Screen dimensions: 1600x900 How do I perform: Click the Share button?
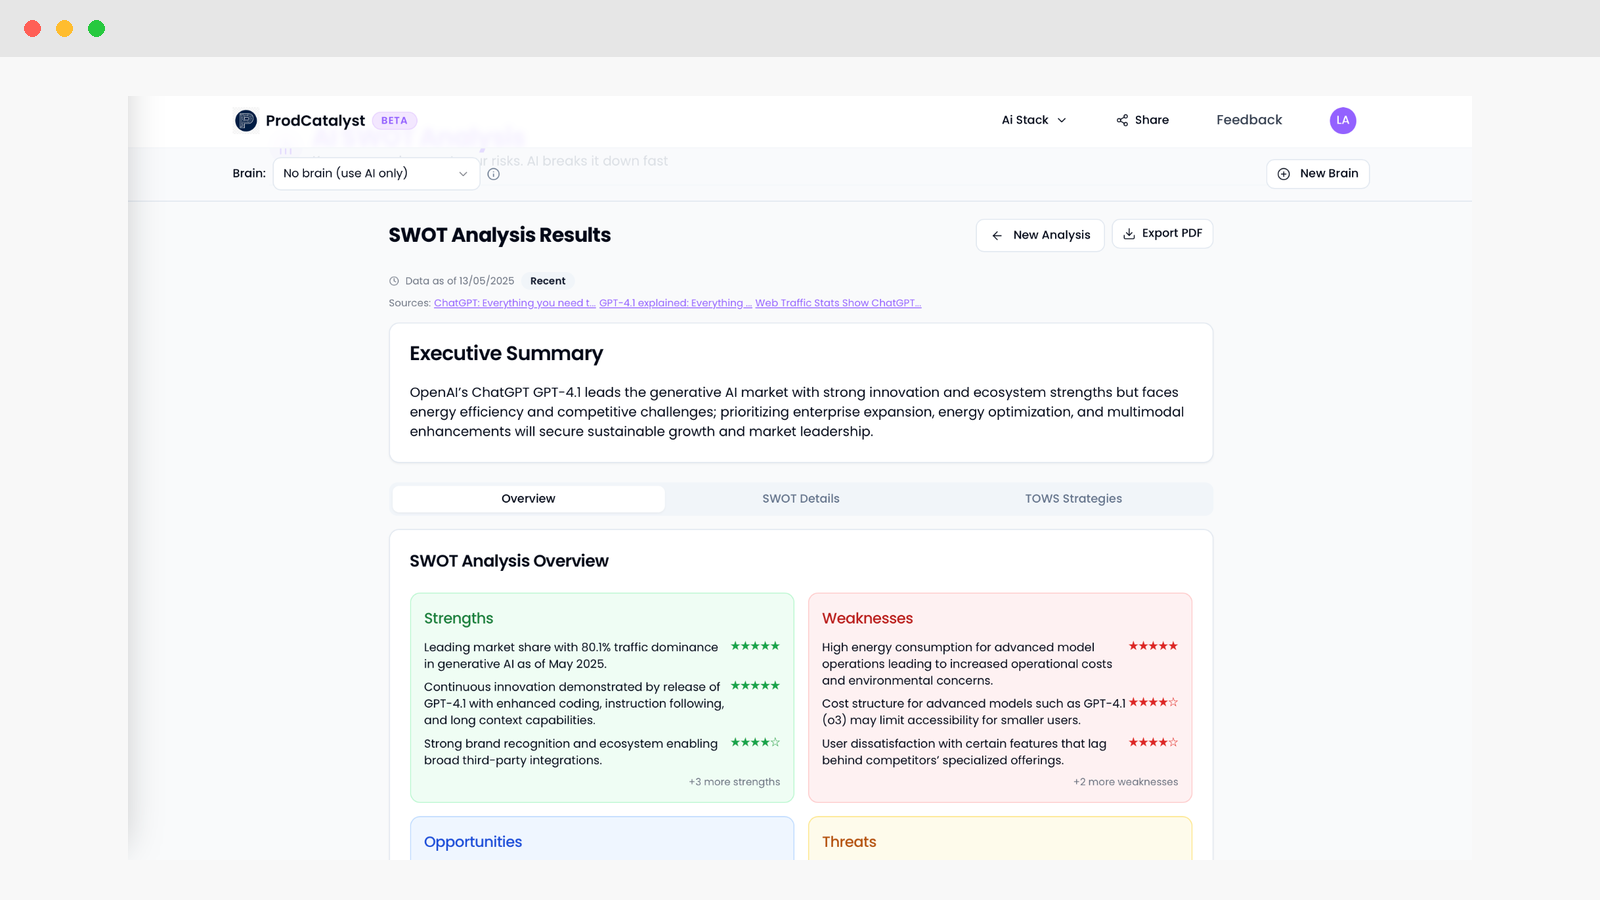1142,120
